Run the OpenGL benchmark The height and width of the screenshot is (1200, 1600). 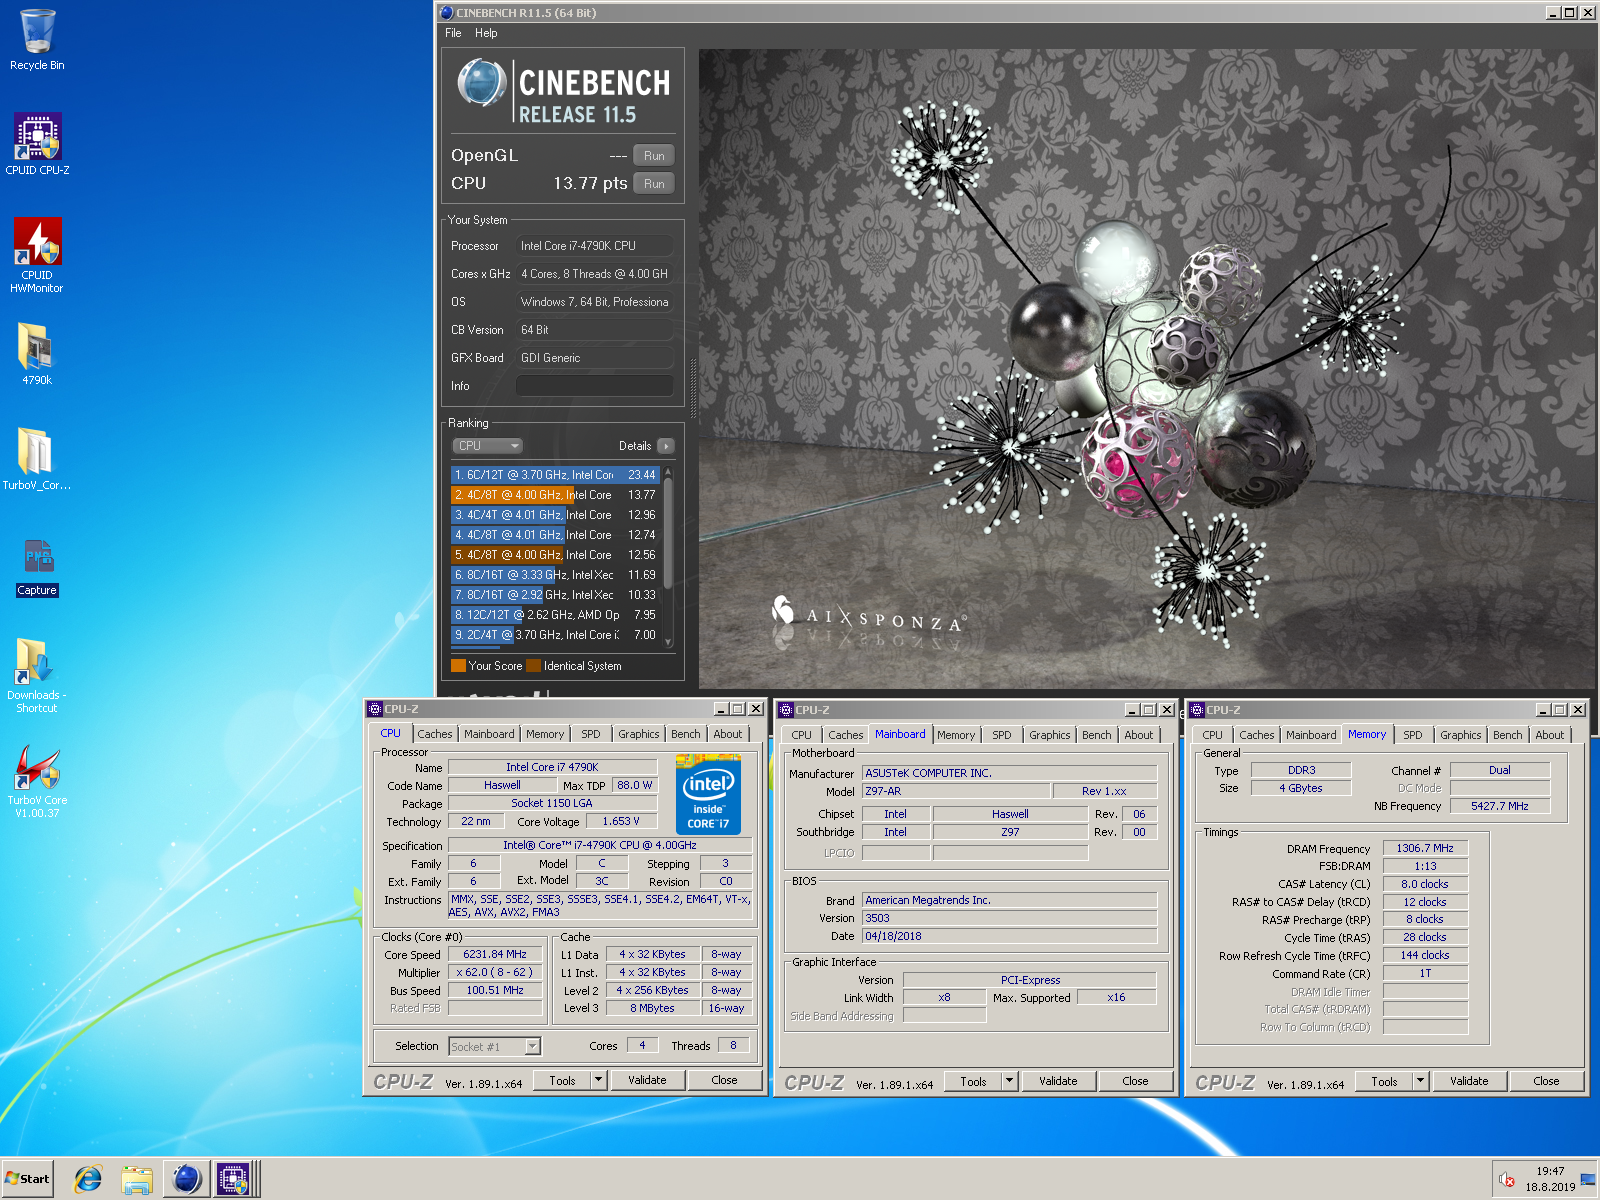click(x=654, y=156)
